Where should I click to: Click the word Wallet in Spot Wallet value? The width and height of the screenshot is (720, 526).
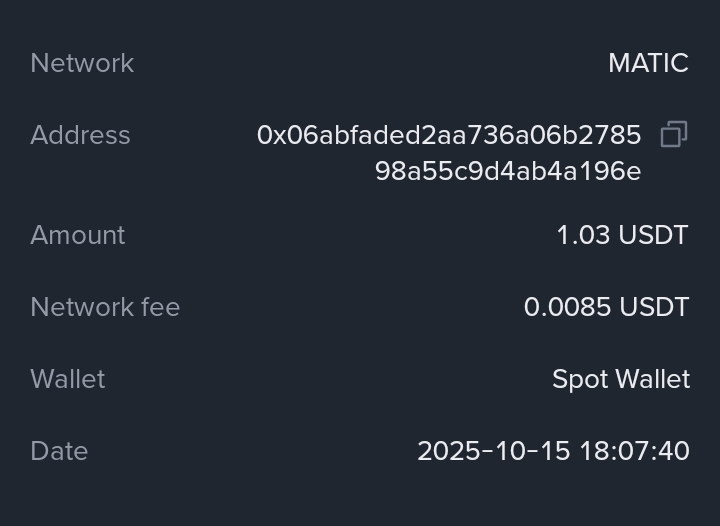(x=652, y=379)
